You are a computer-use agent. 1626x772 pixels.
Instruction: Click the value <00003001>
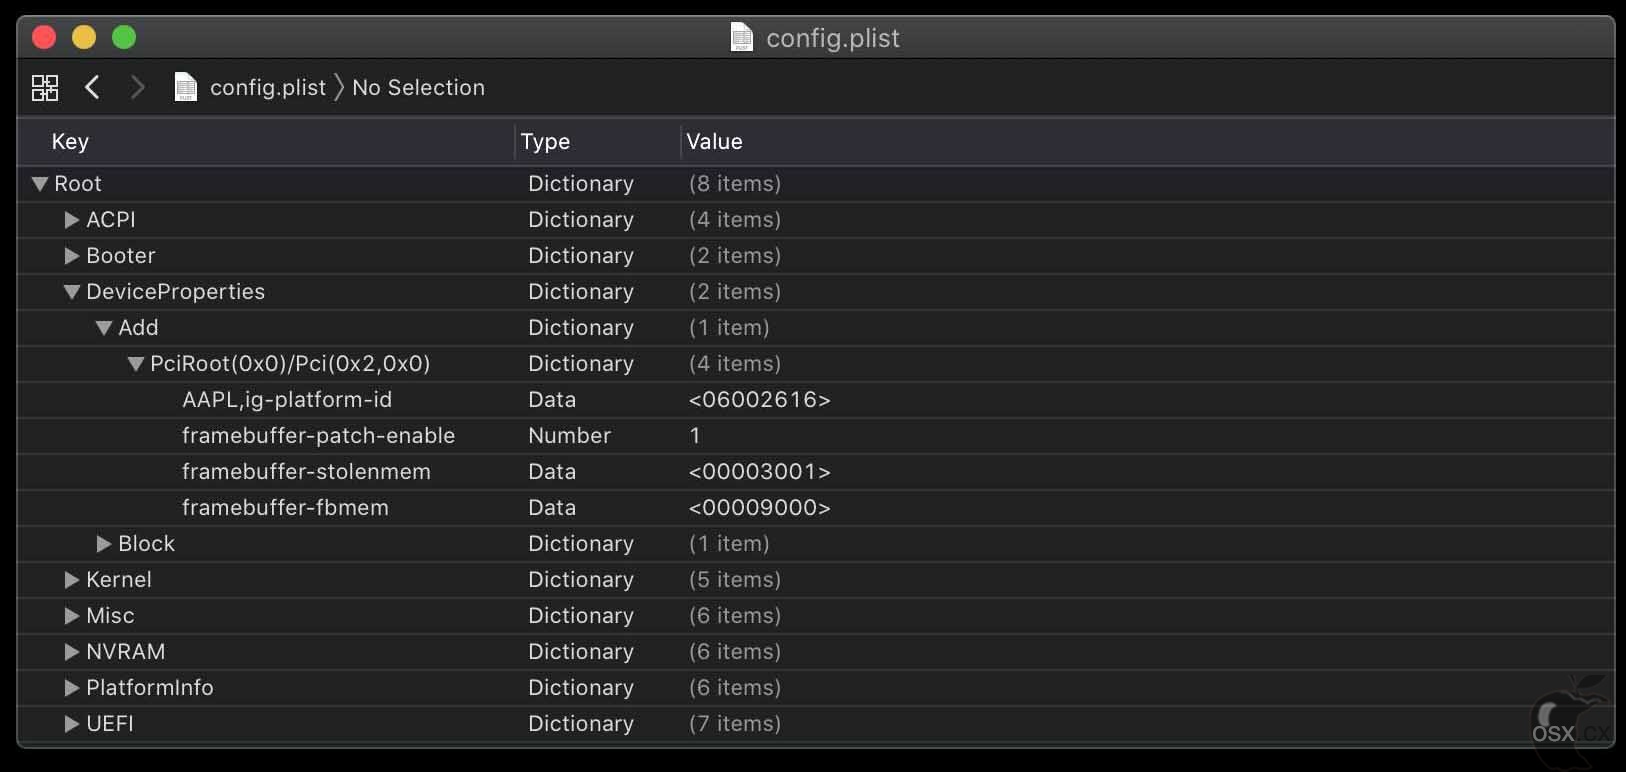click(760, 472)
